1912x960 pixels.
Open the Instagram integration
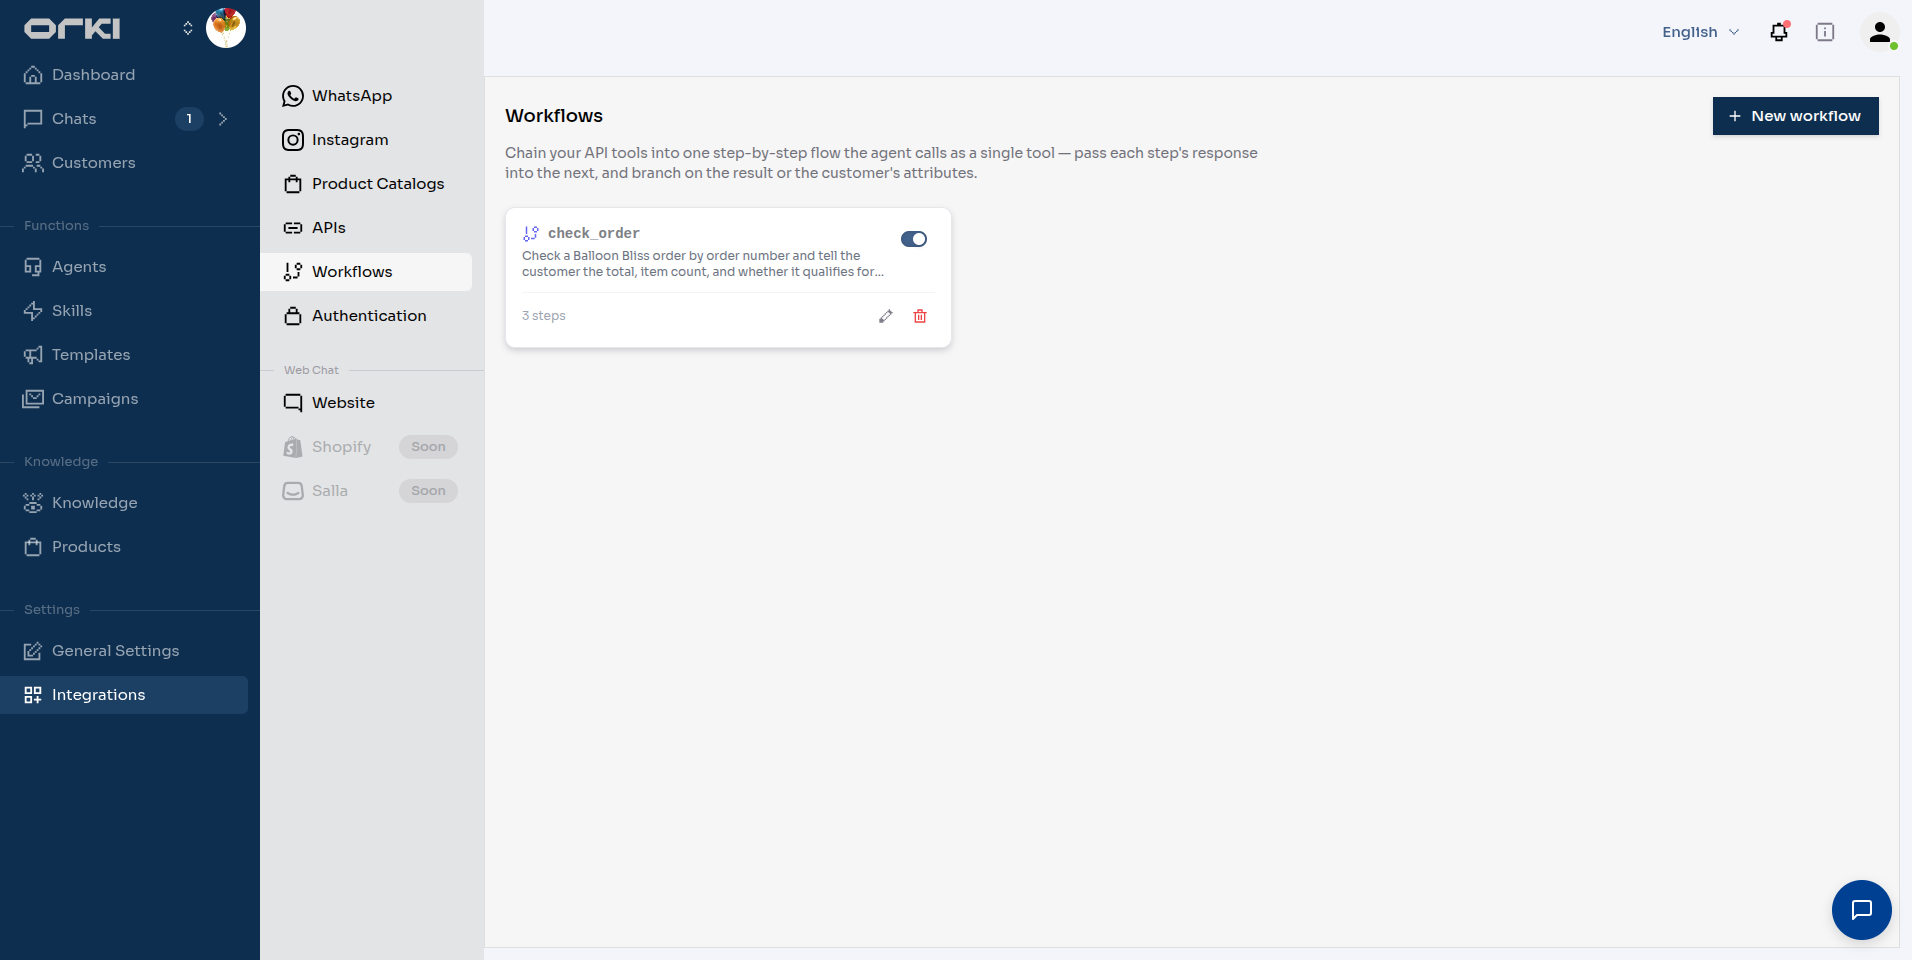366,140
